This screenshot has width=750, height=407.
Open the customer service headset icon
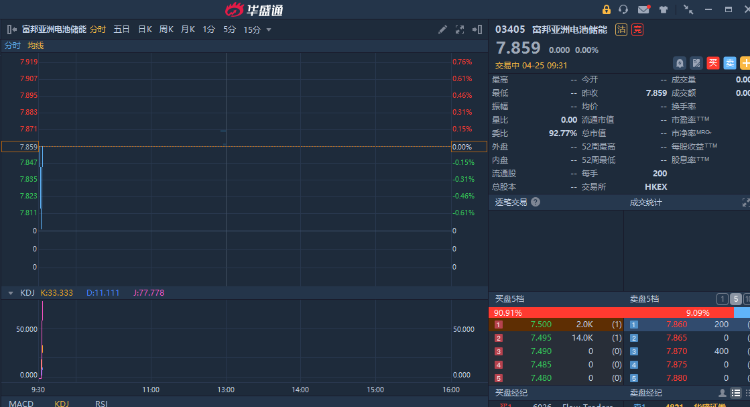[623, 9]
